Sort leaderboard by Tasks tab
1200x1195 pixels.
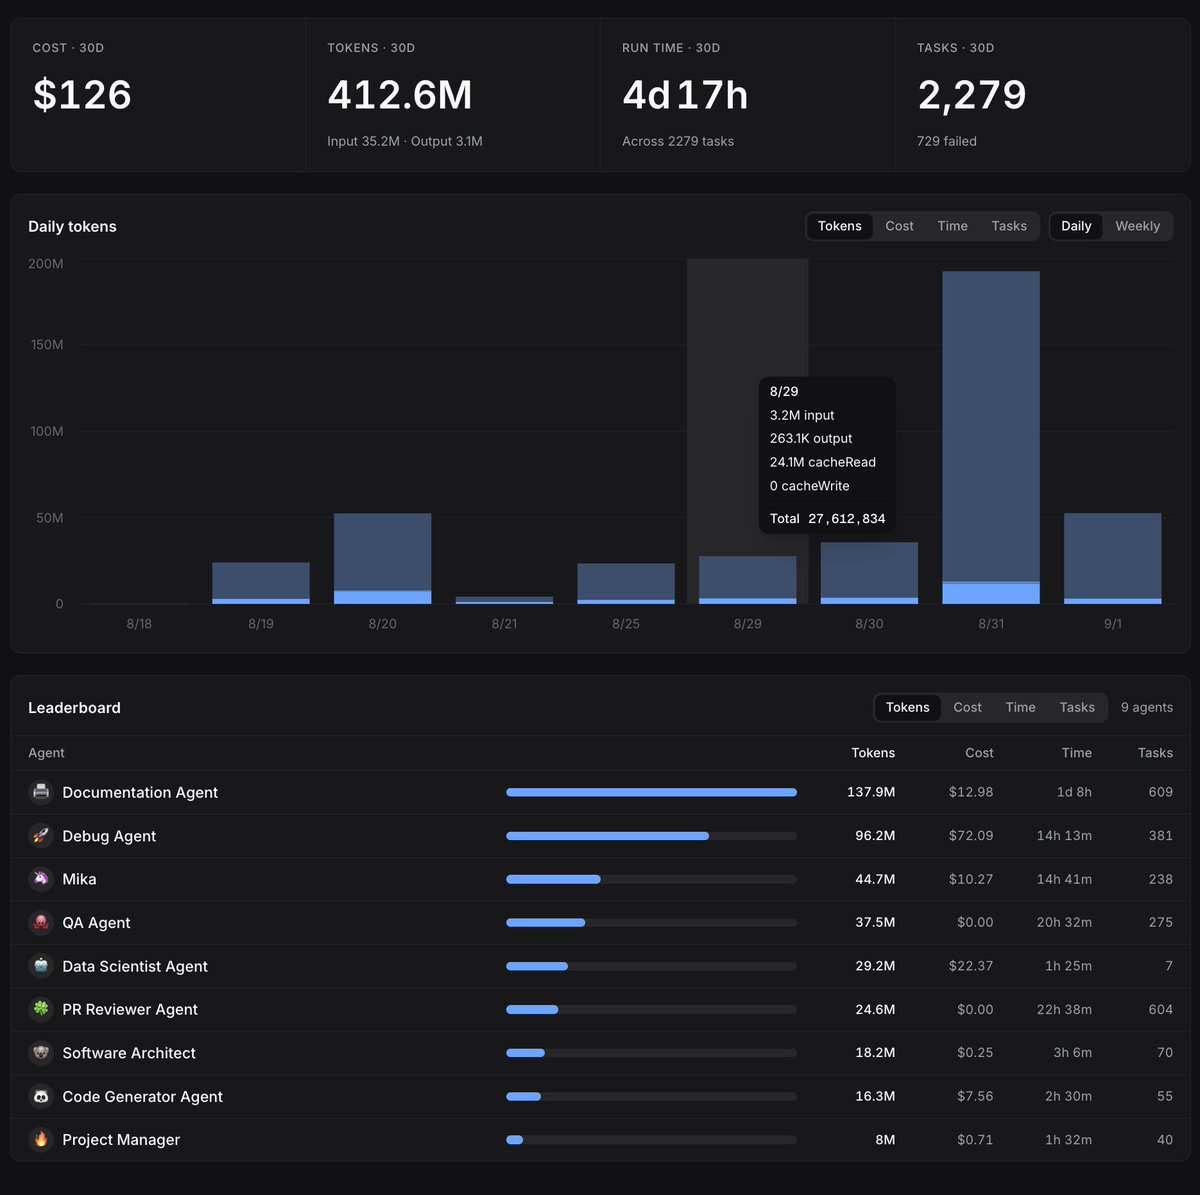point(1077,707)
